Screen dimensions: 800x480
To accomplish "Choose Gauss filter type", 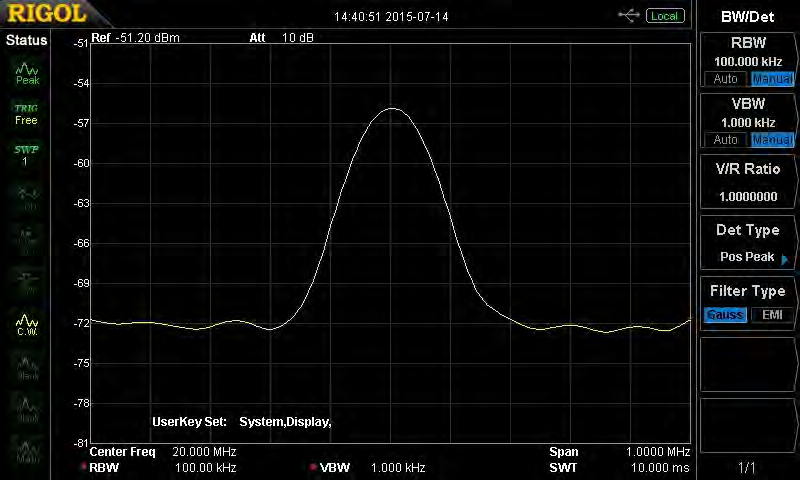I will (x=725, y=315).
